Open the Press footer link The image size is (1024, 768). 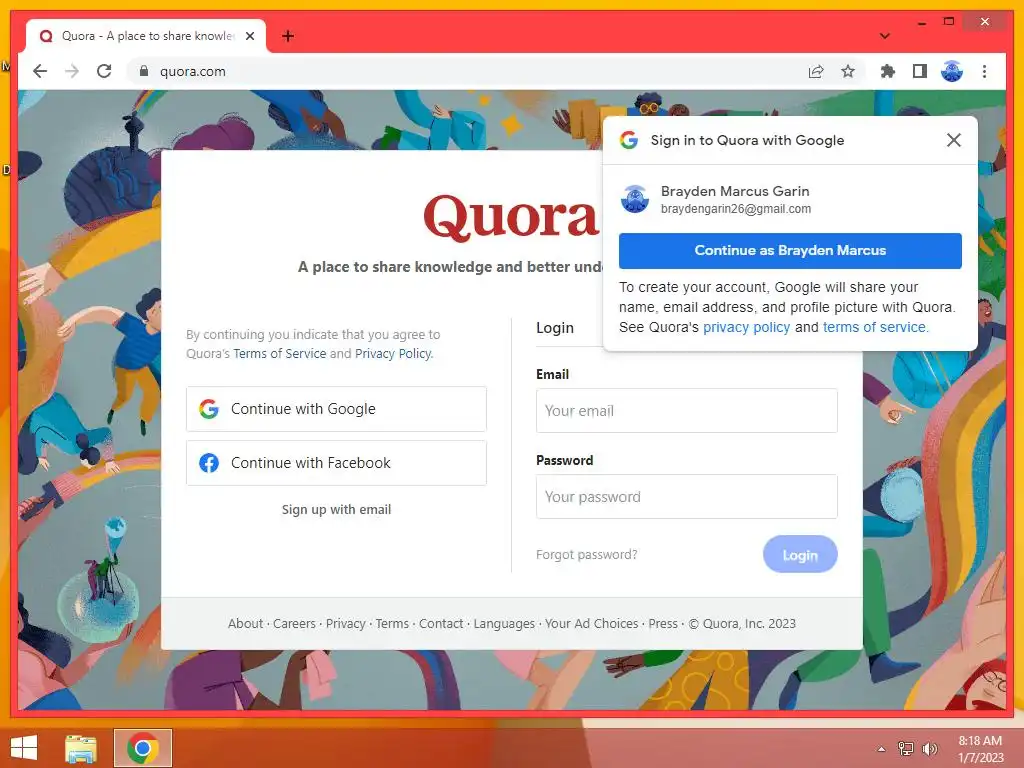pyautogui.click(x=663, y=624)
